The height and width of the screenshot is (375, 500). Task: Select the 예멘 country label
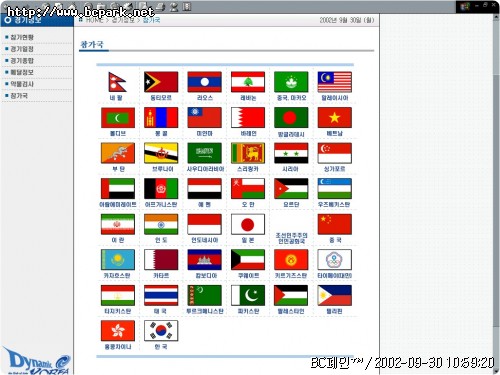click(204, 204)
